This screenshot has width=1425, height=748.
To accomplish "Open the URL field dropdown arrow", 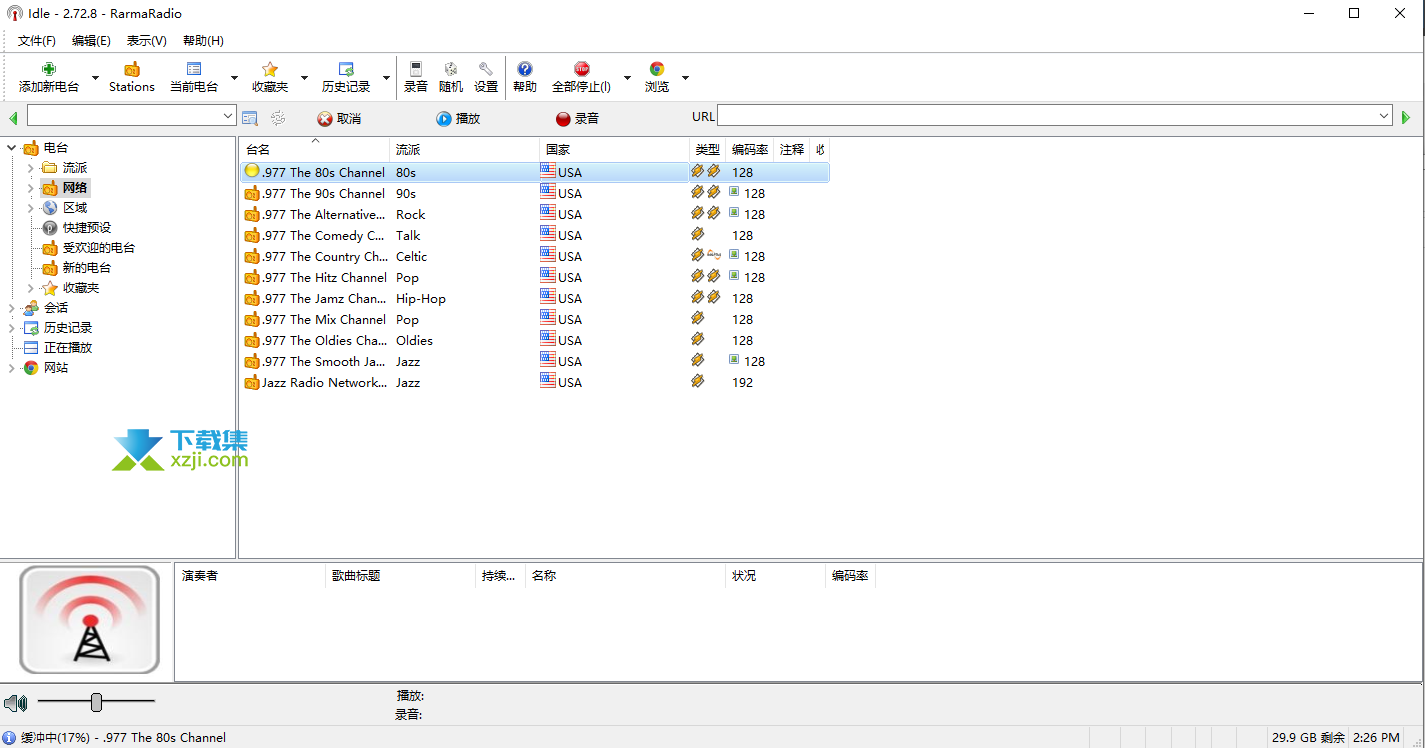I will coord(1384,116).
